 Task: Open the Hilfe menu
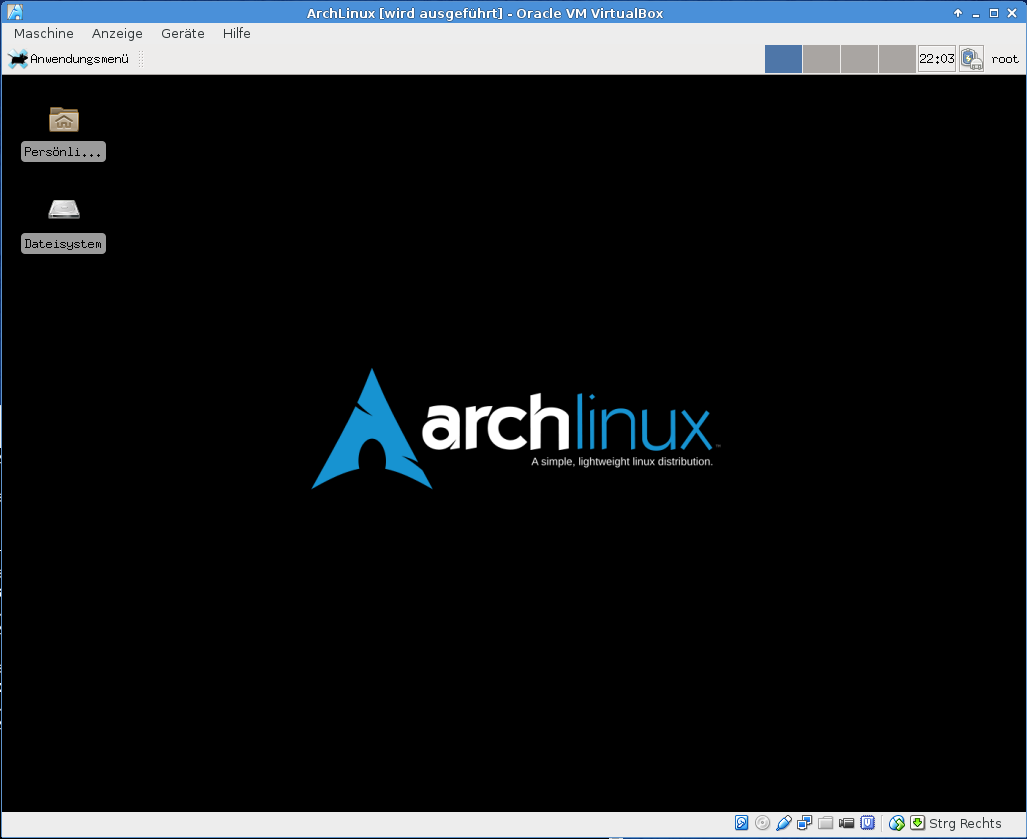click(237, 33)
